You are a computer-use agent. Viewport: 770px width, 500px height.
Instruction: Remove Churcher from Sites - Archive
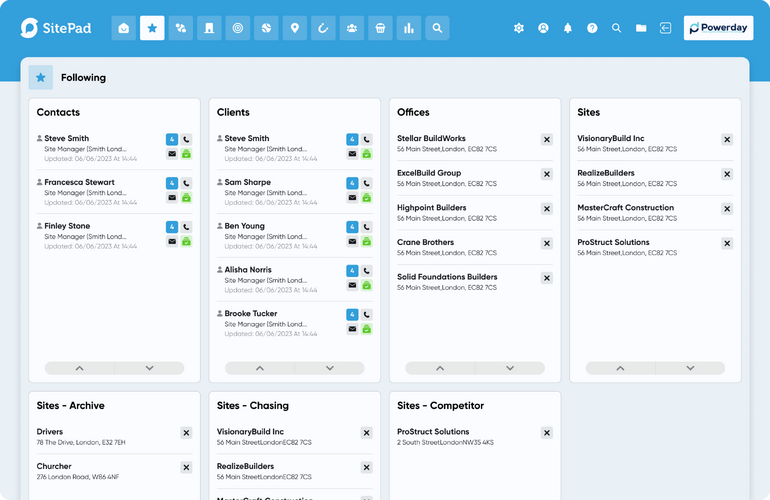[x=186, y=467]
